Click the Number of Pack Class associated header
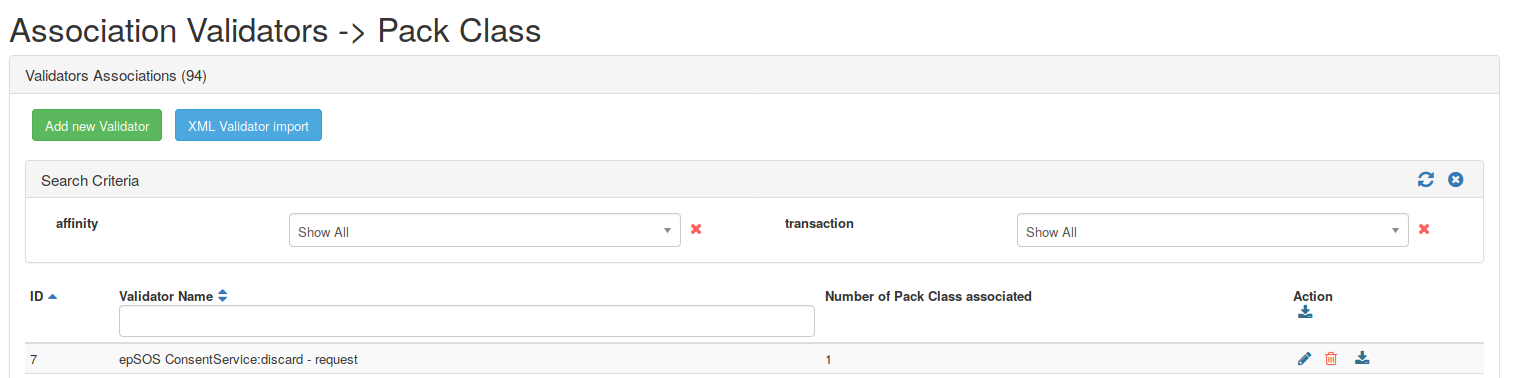Viewport: 1514px width, 378px height. click(928, 297)
